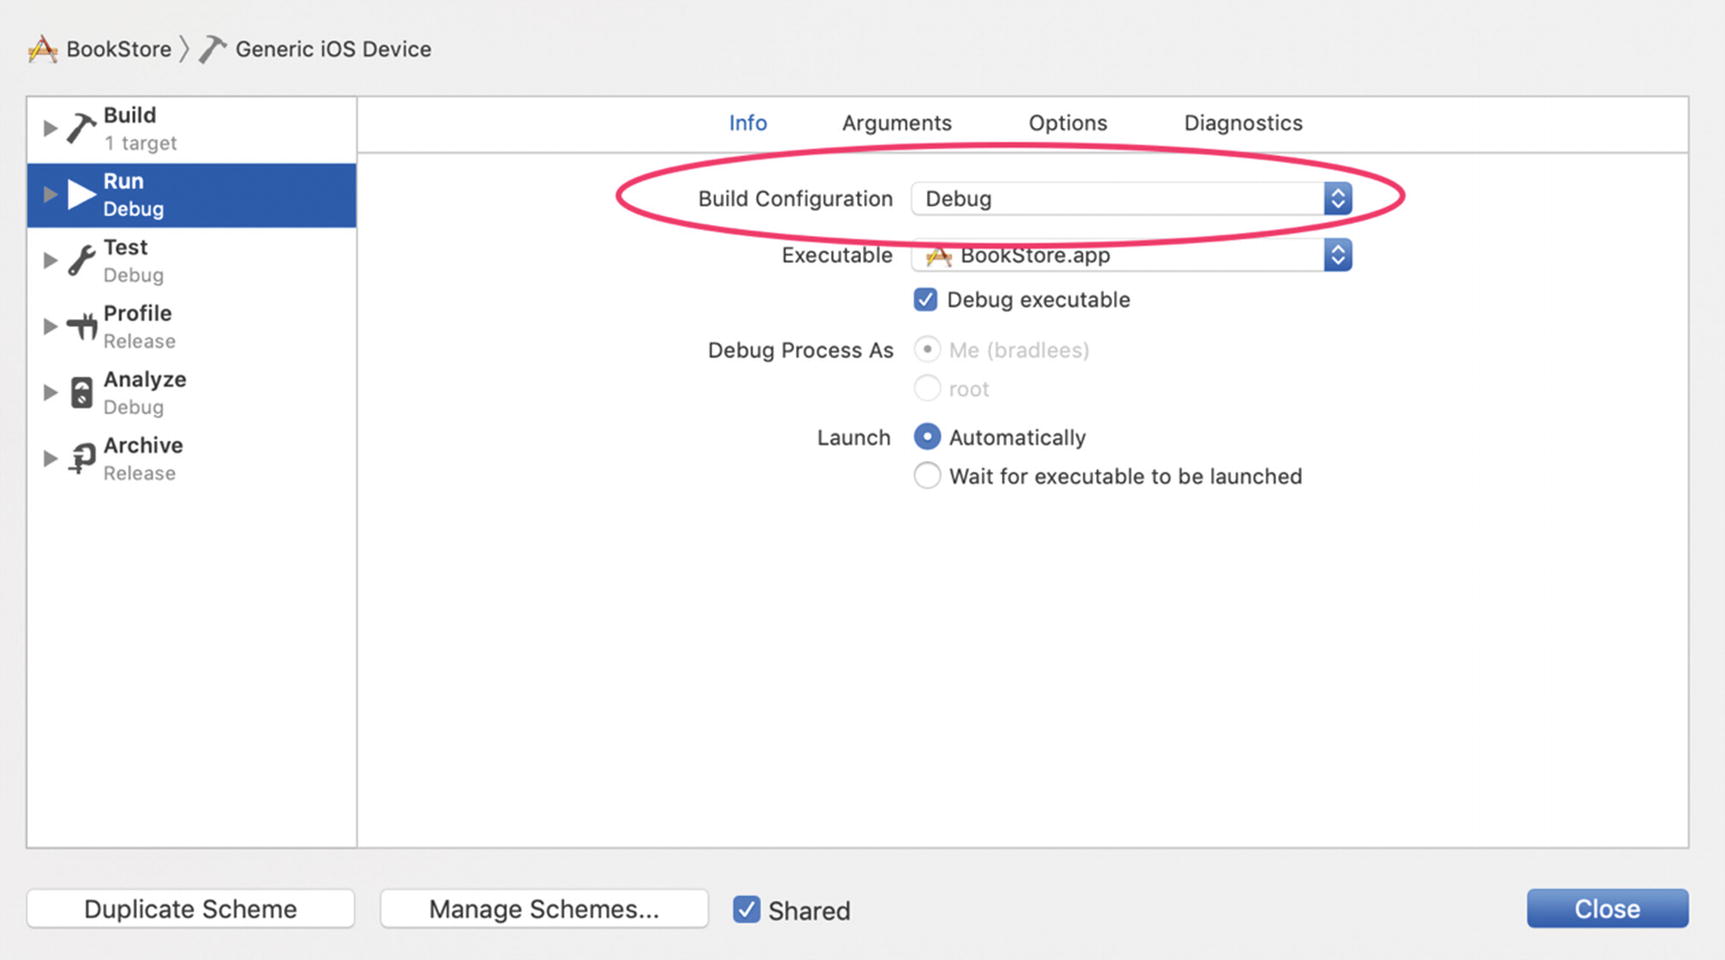Select the Archive row label
1725x960 pixels.
click(143, 445)
